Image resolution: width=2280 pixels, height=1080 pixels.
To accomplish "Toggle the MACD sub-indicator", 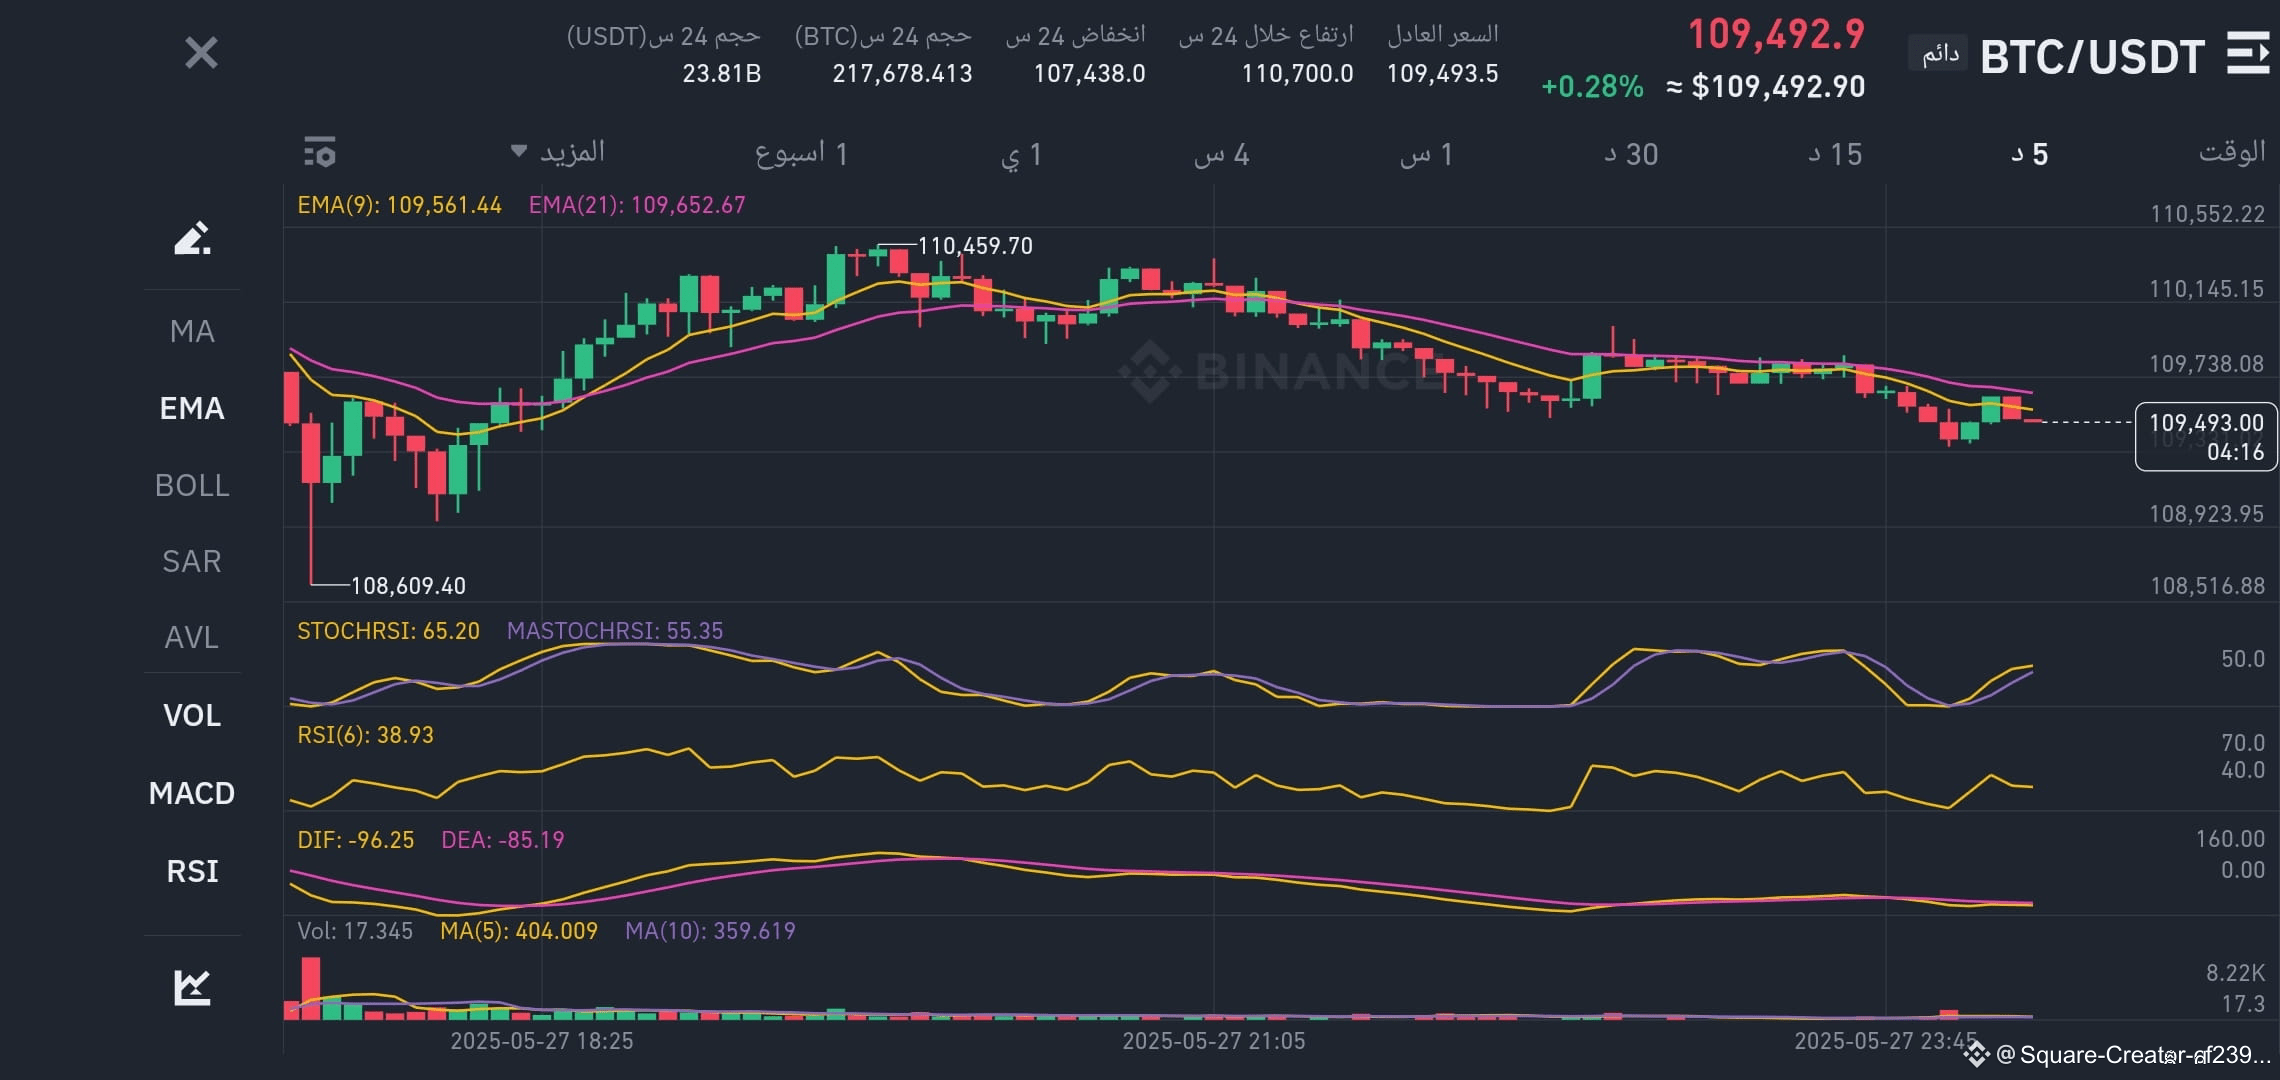I will point(192,793).
